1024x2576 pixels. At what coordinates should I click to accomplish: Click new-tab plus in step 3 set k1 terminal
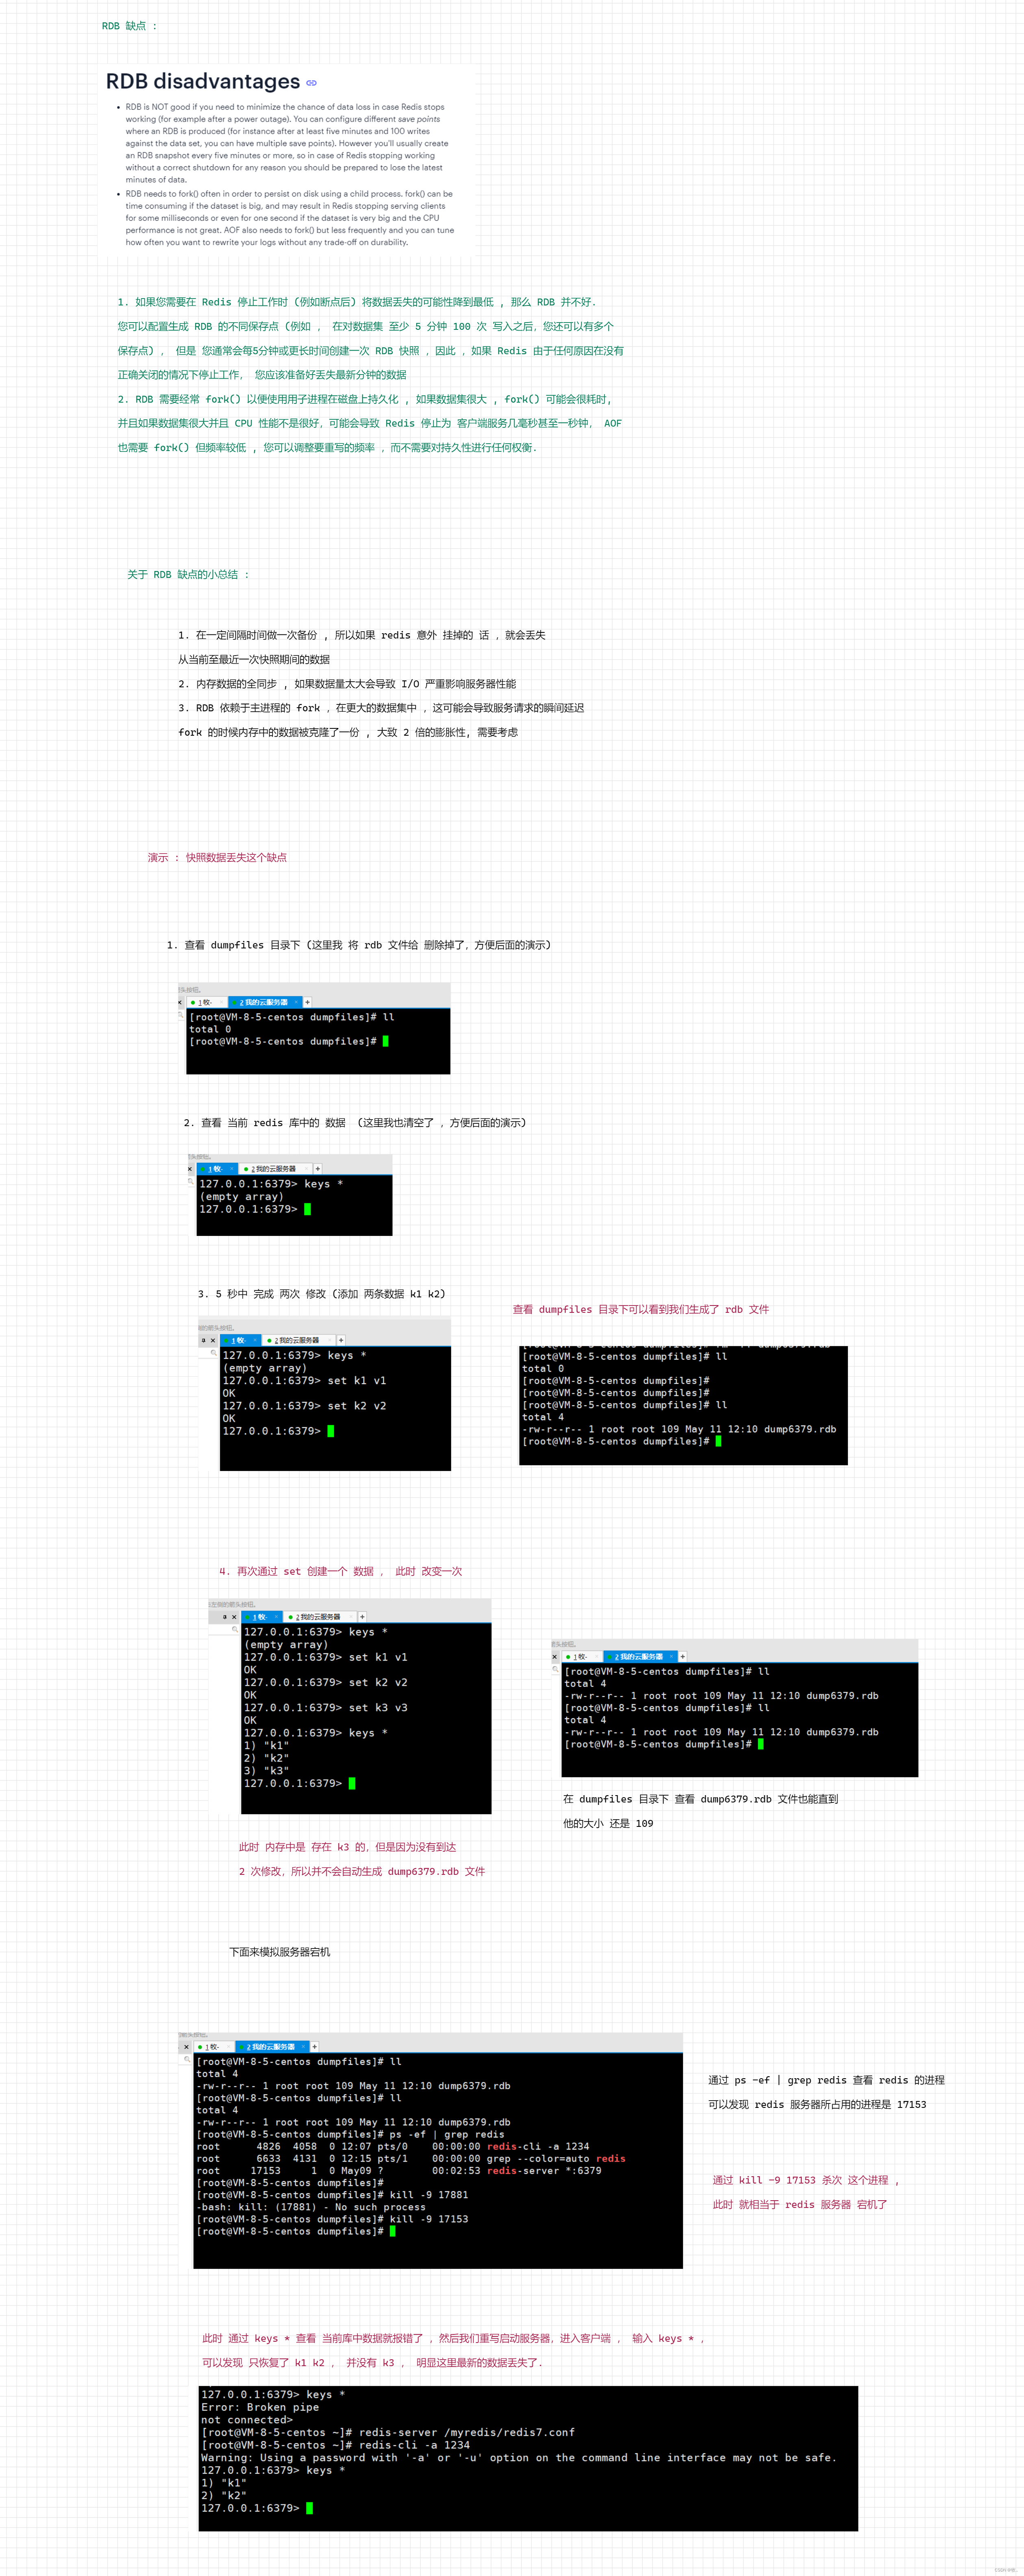(x=341, y=1340)
